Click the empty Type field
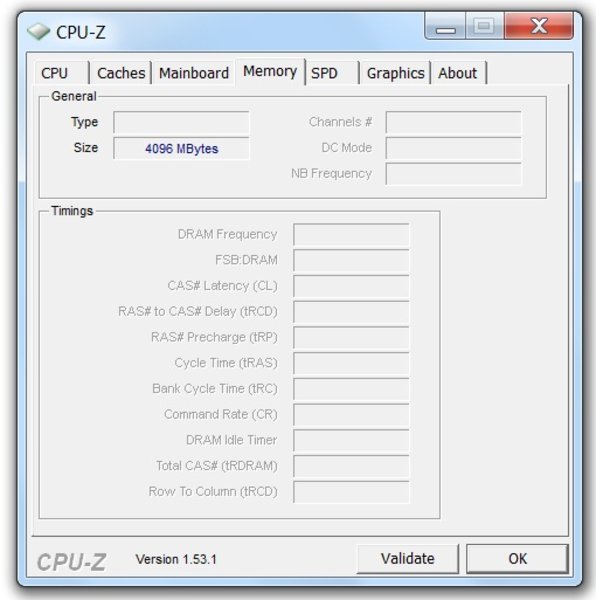The width and height of the screenshot is (596, 600). [181, 122]
